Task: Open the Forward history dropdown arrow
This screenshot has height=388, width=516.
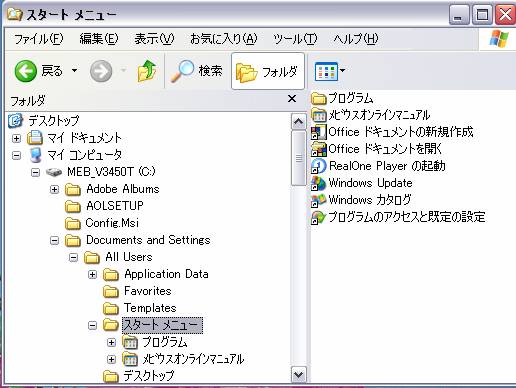Action: [x=123, y=70]
